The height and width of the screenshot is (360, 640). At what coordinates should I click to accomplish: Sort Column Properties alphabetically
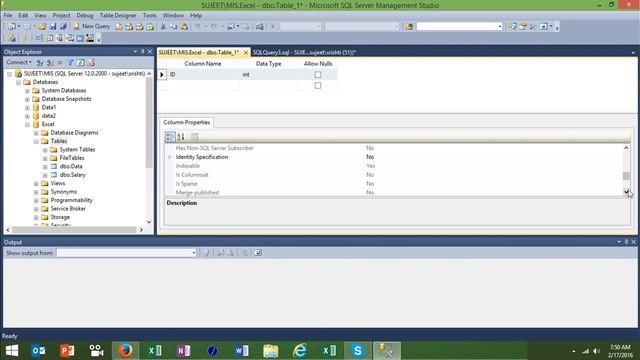click(181, 137)
